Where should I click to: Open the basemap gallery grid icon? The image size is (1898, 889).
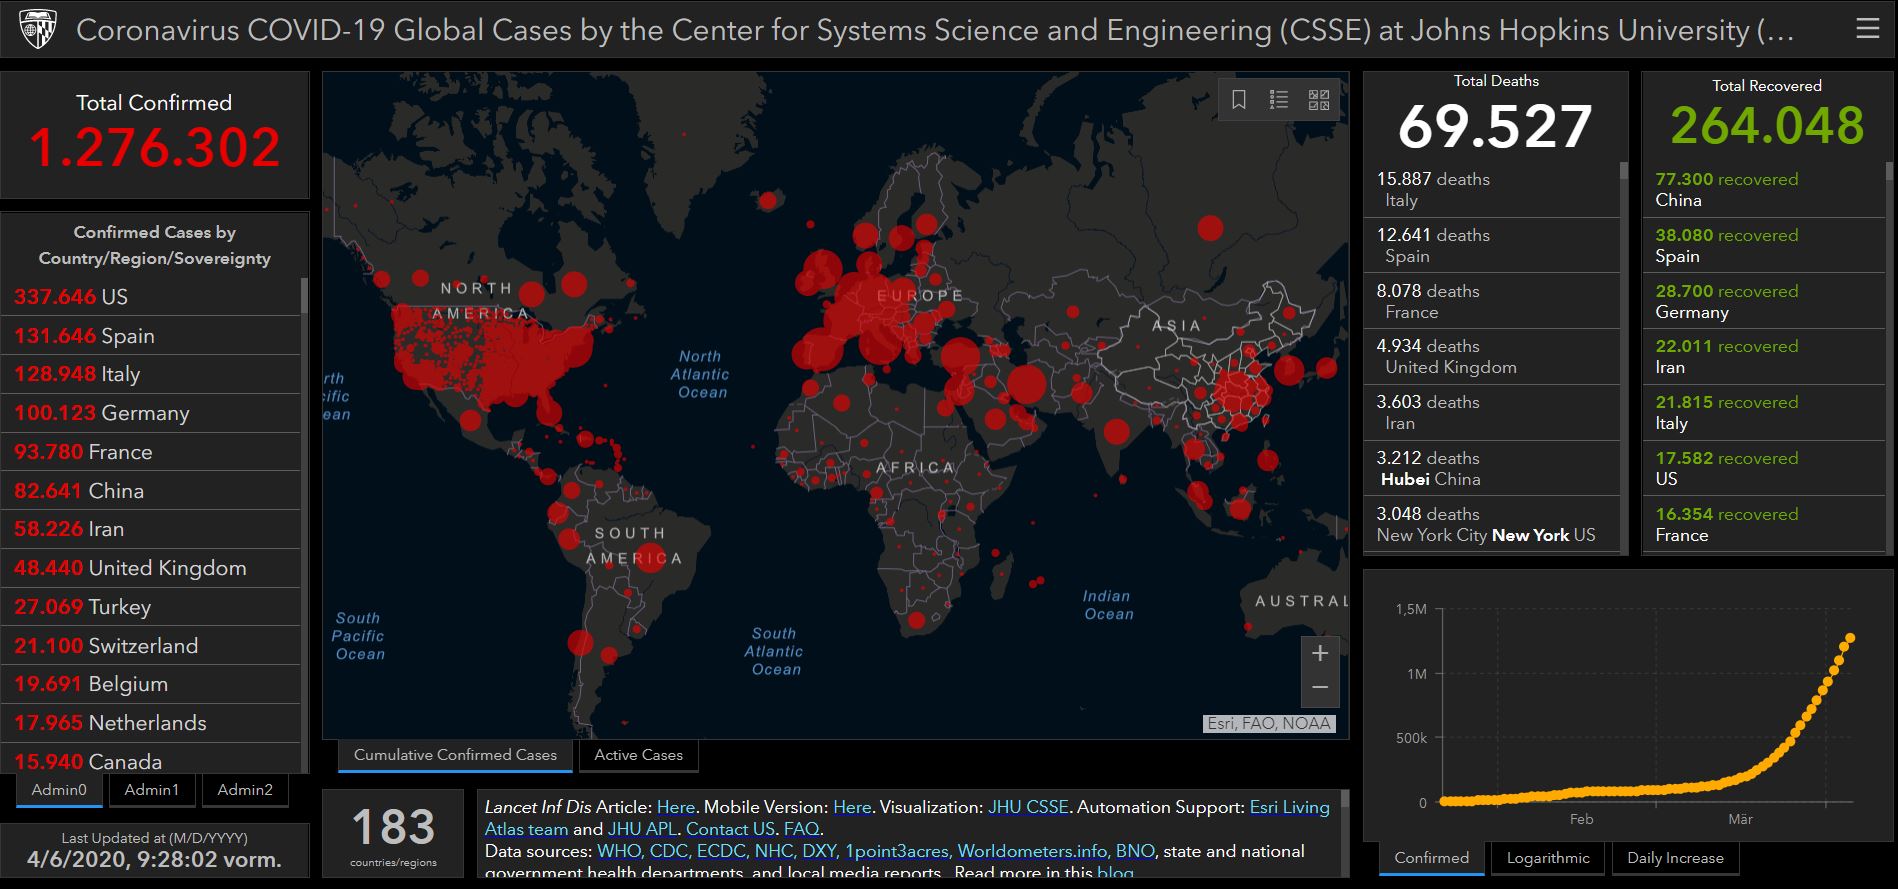point(1319,100)
